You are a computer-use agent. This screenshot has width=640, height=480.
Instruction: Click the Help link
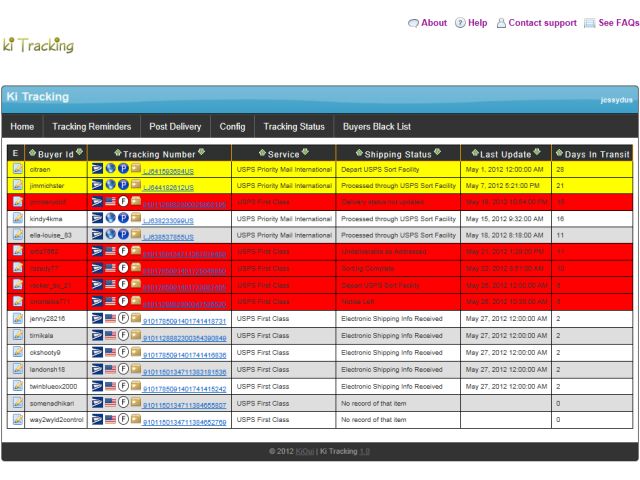[471, 23]
